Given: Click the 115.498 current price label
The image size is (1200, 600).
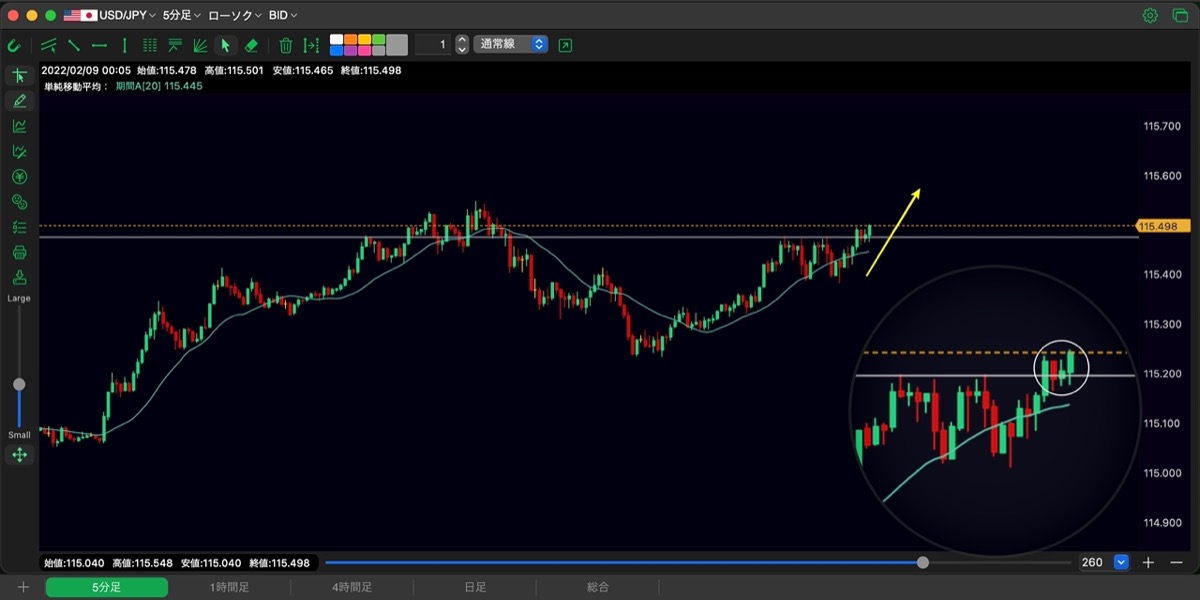Looking at the screenshot, I should [x=1163, y=226].
